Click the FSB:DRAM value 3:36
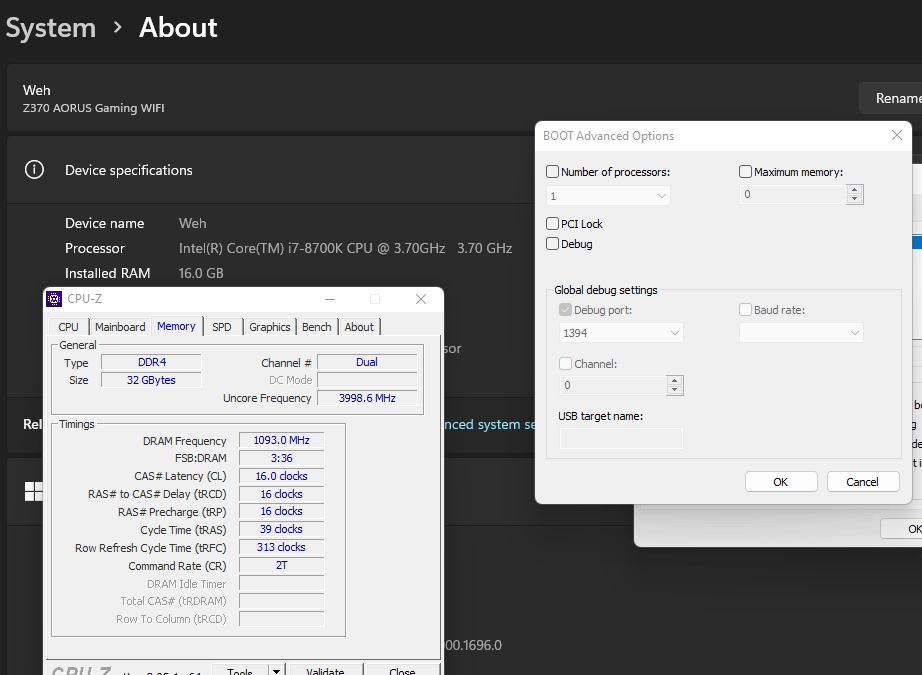The image size is (922, 675). [x=282, y=458]
